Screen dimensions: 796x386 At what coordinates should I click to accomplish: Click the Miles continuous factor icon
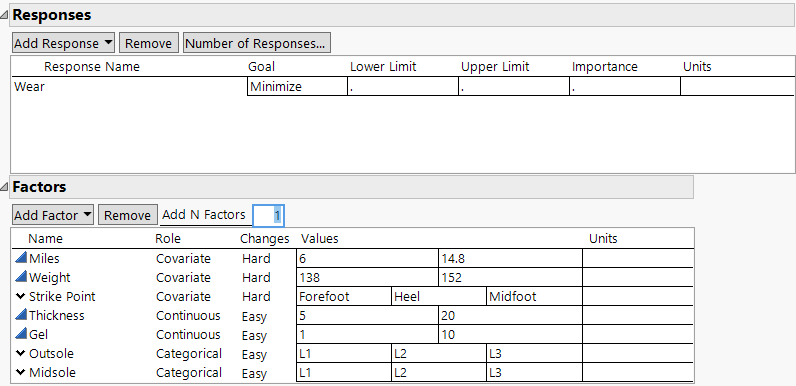(20, 258)
